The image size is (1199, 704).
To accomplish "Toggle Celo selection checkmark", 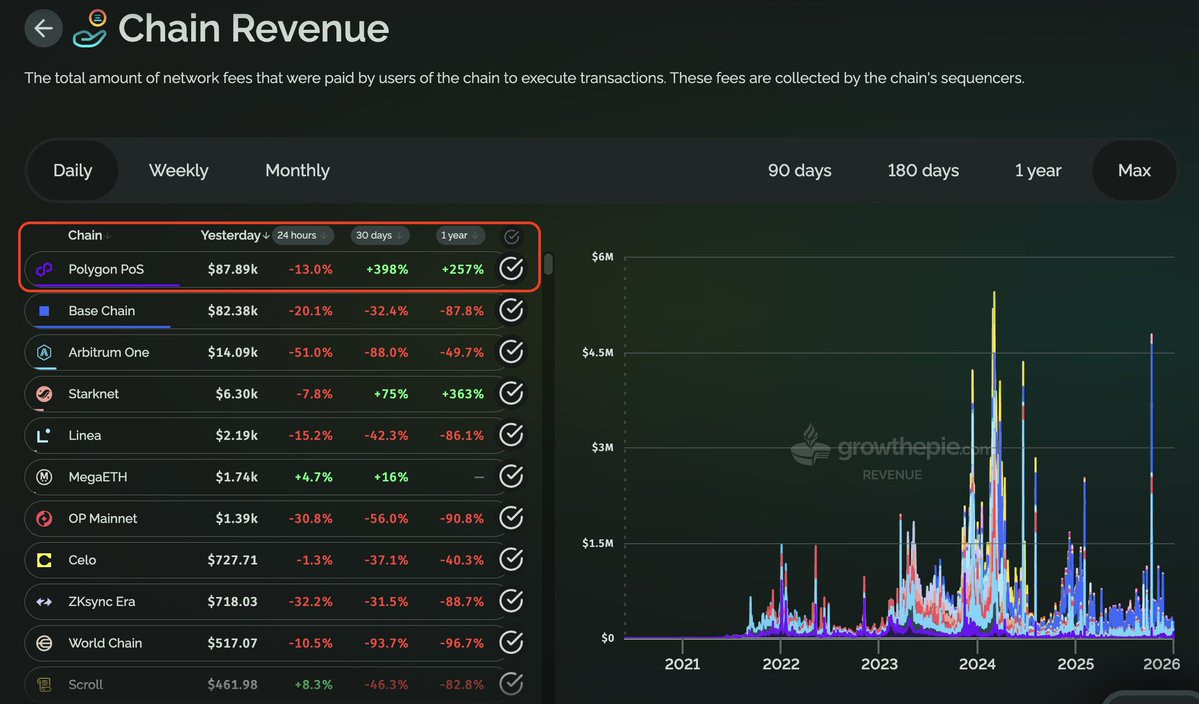I will pos(511,559).
